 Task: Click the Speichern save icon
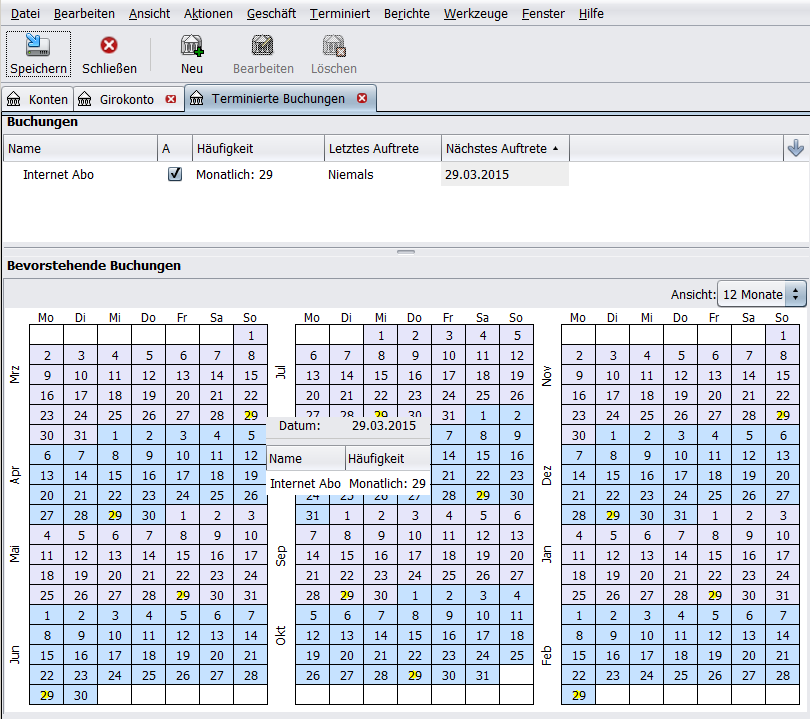(38, 46)
